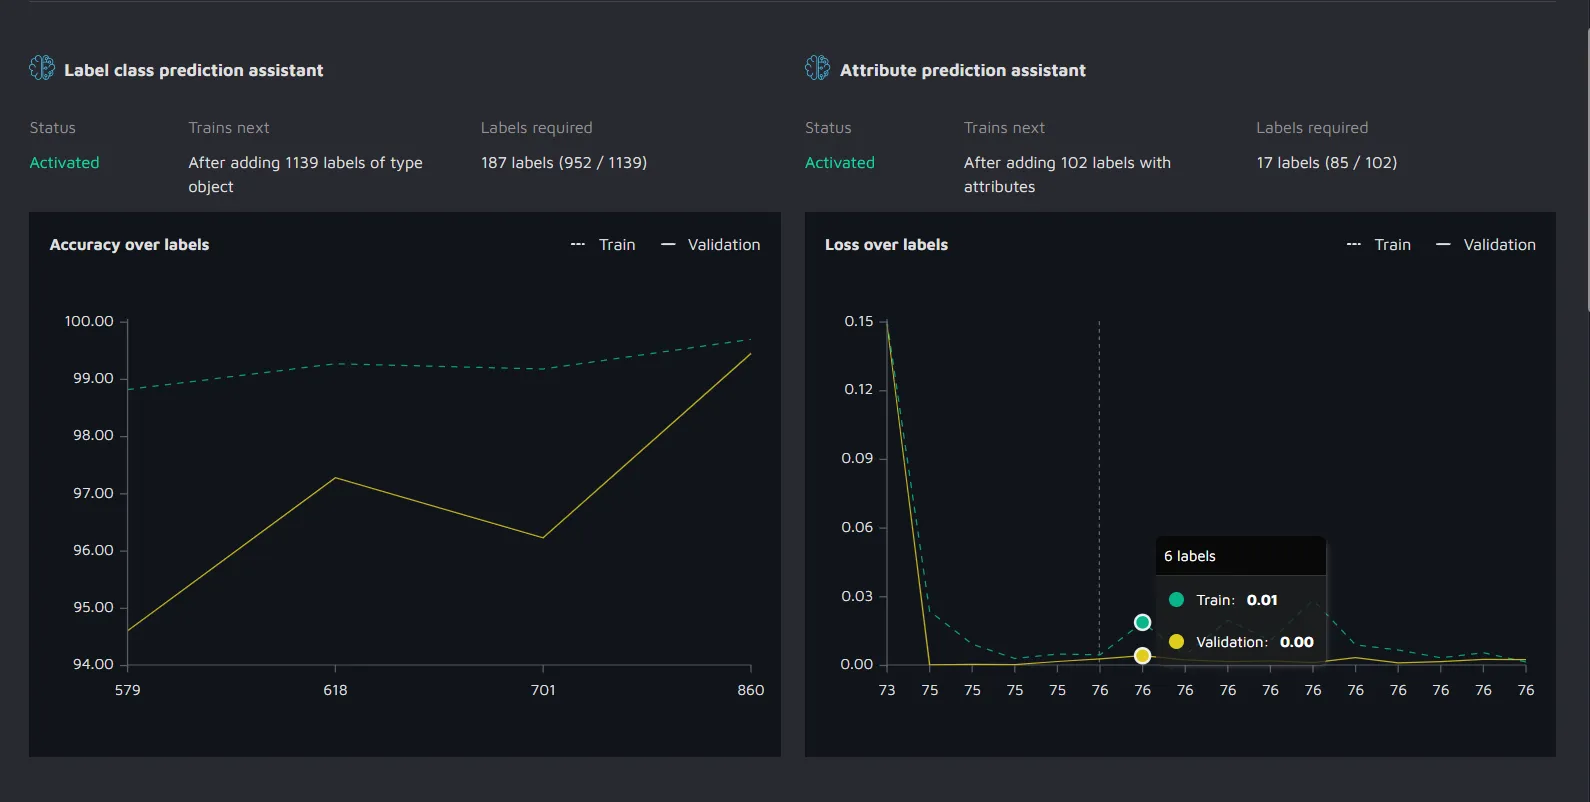The width and height of the screenshot is (1590, 802).
Task: Click the yellow Validation data point on the loss chart
Action: point(1142,656)
